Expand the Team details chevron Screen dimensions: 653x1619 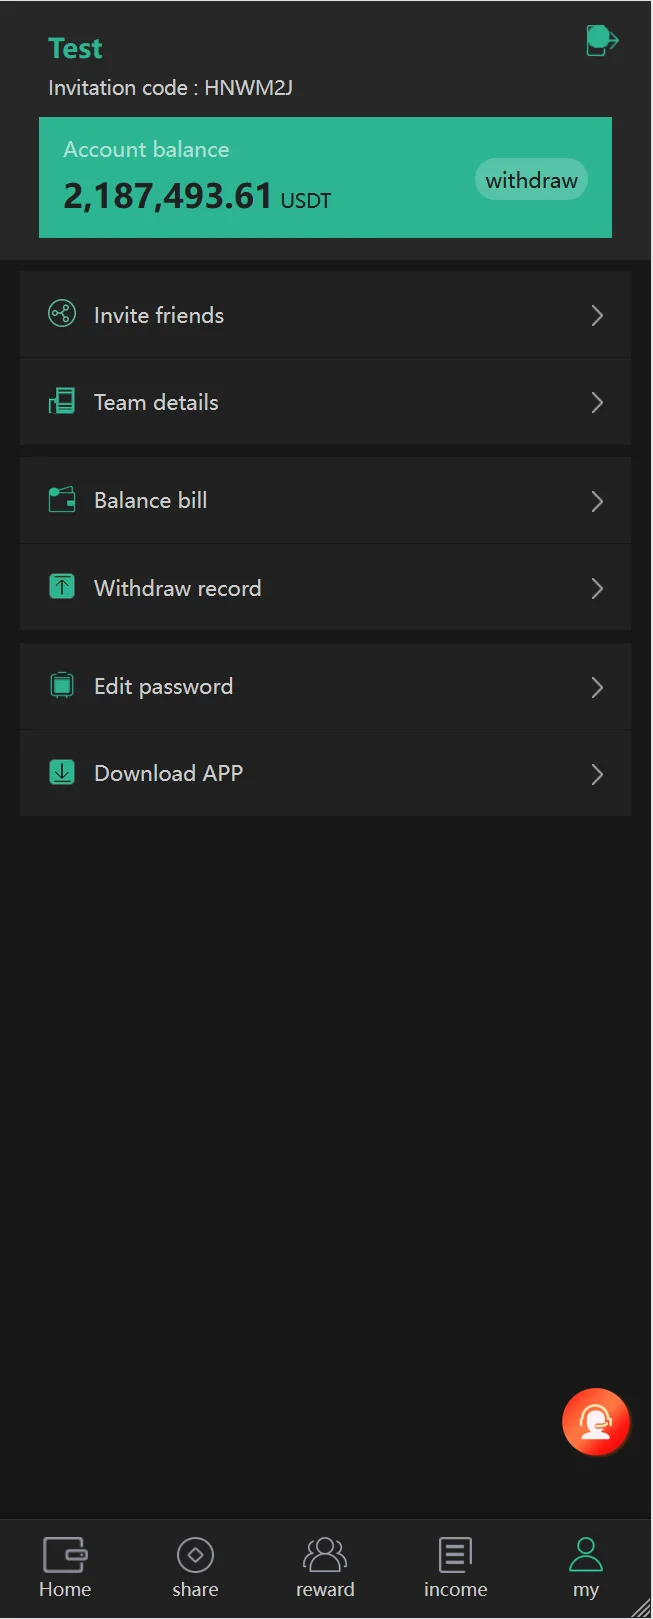point(597,403)
